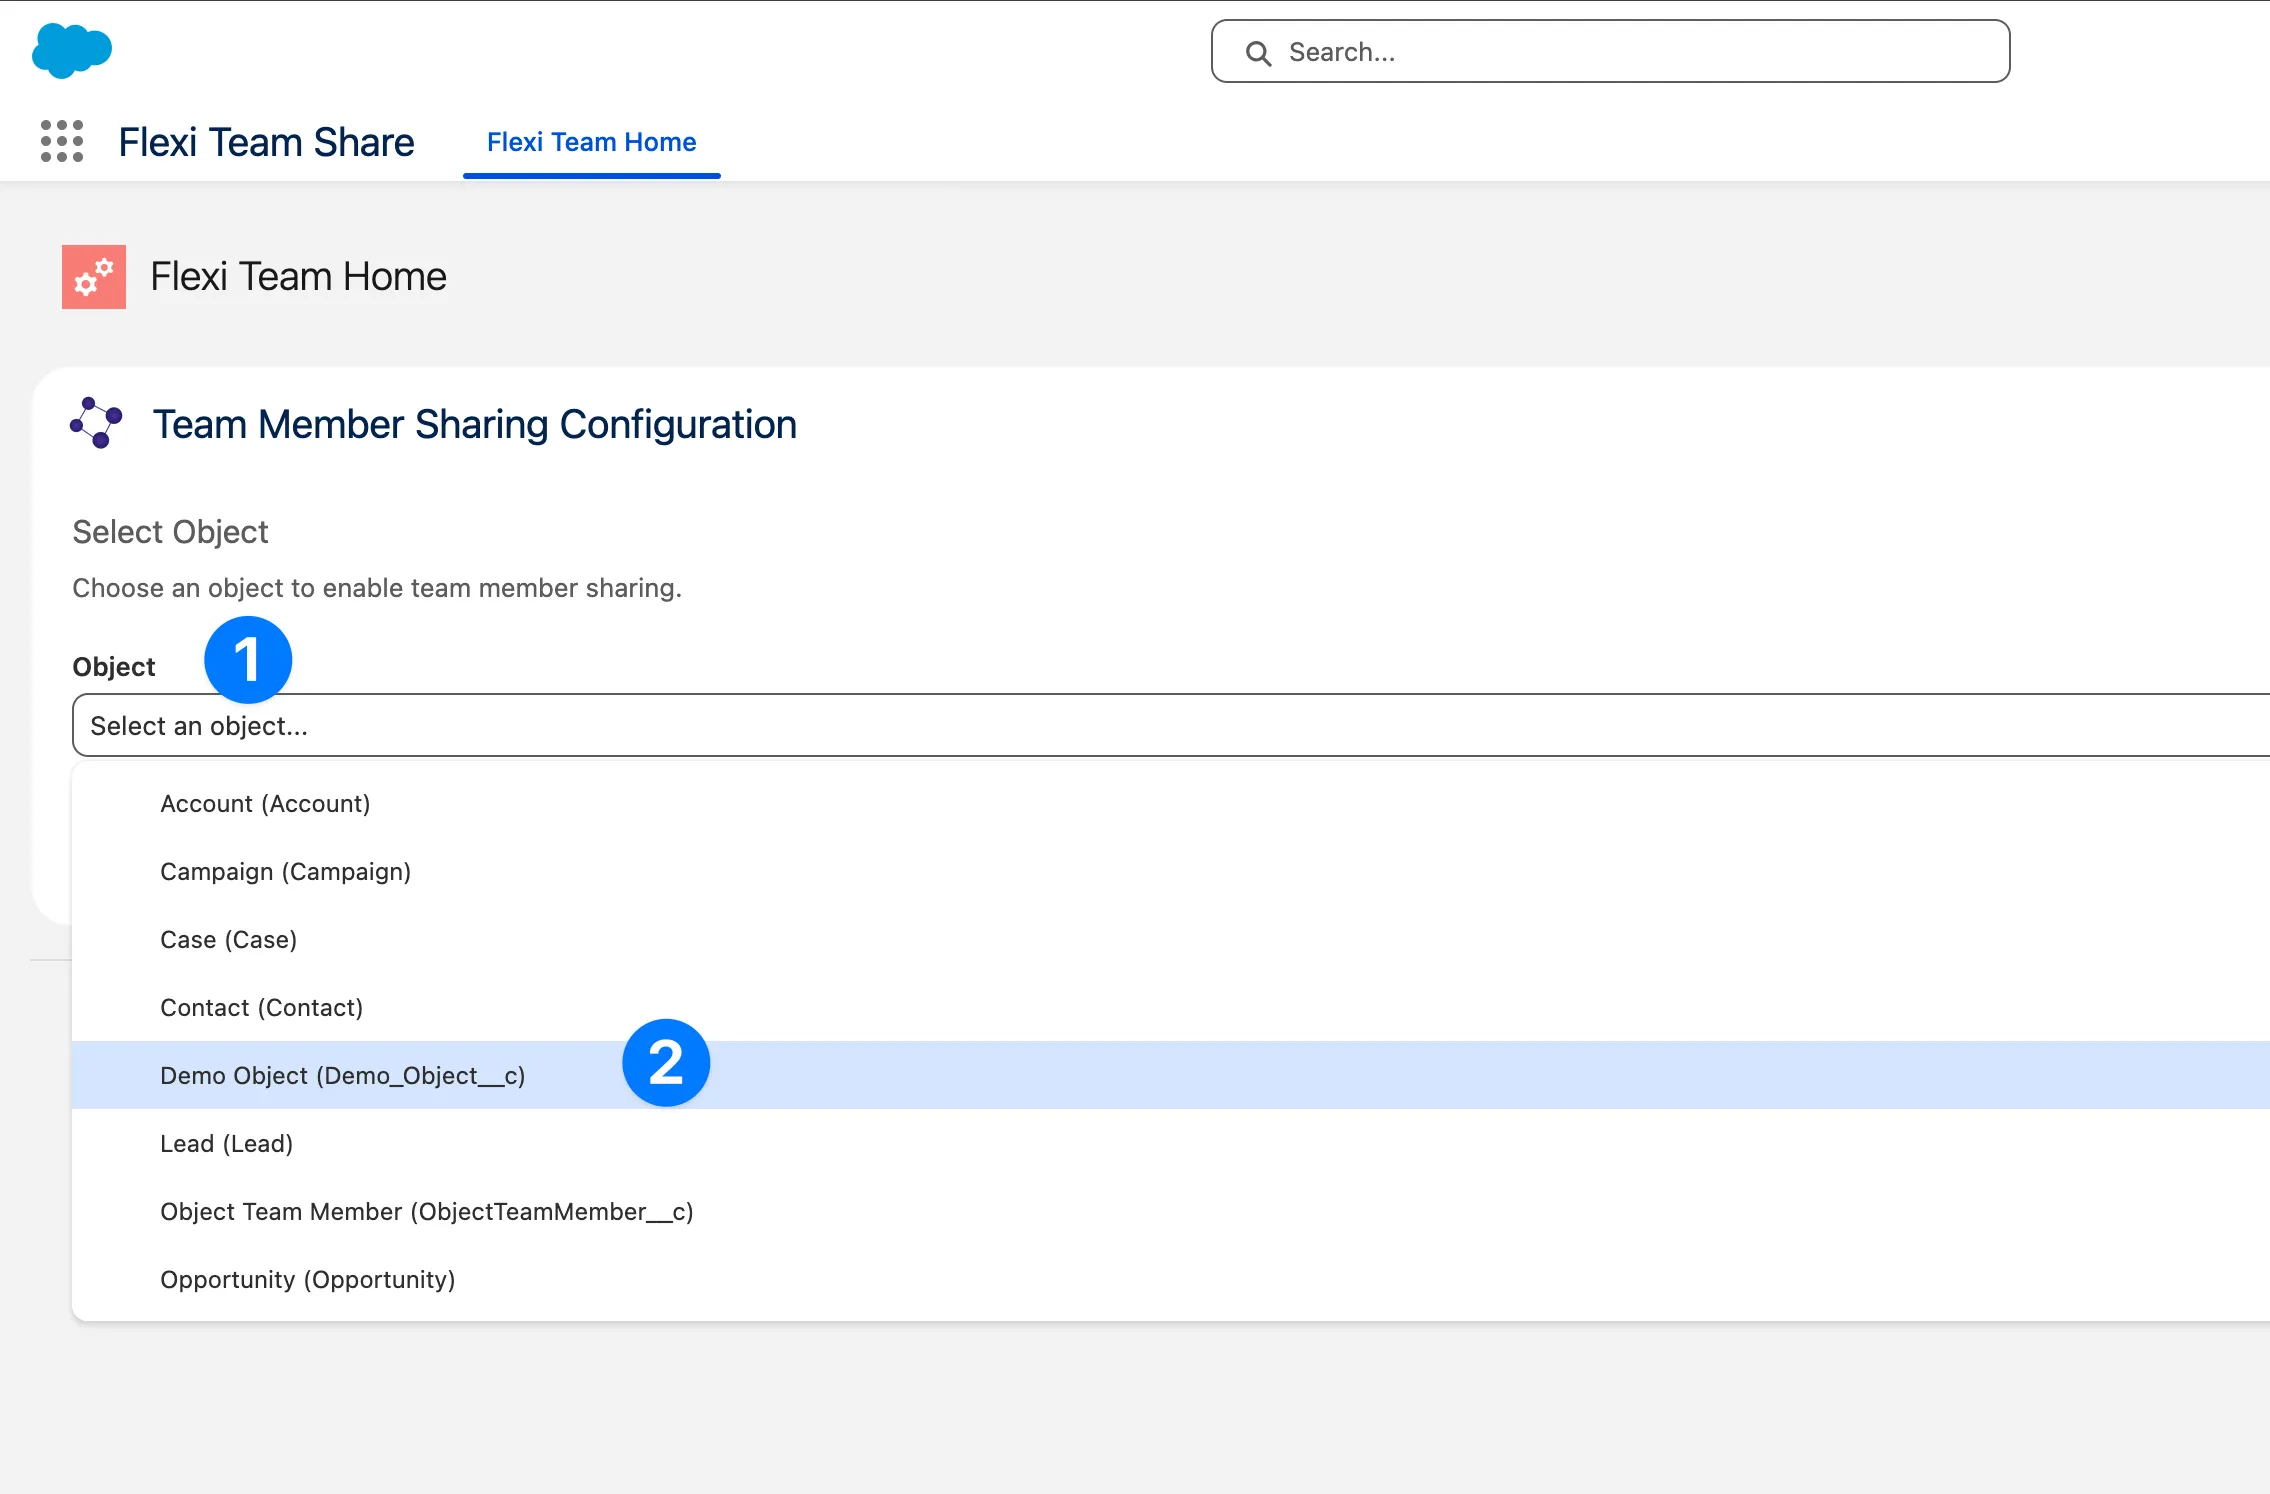
Task: Click the Team Member Sharing Configuration icon
Action: [x=97, y=423]
